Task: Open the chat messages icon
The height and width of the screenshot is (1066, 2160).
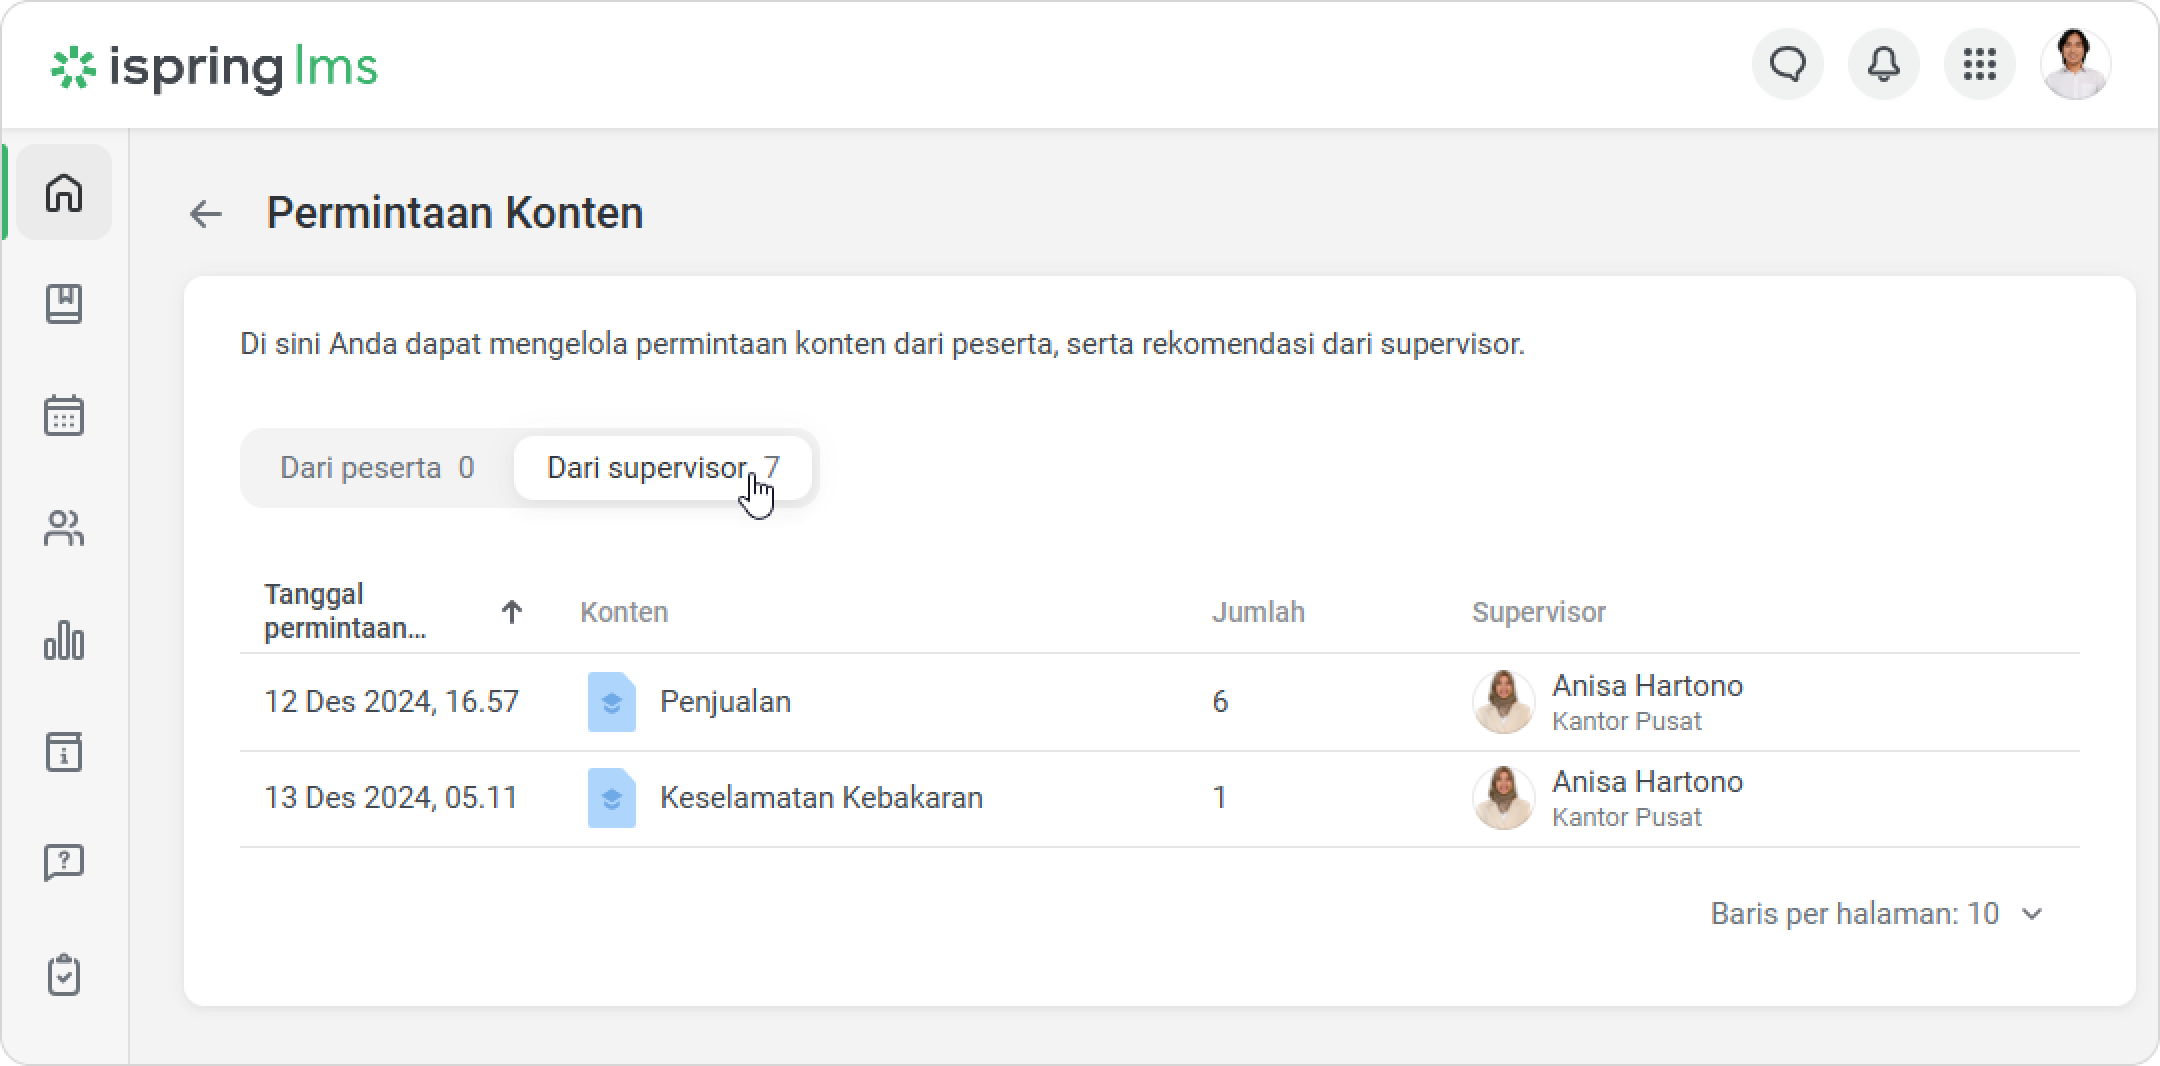Action: 1787,65
